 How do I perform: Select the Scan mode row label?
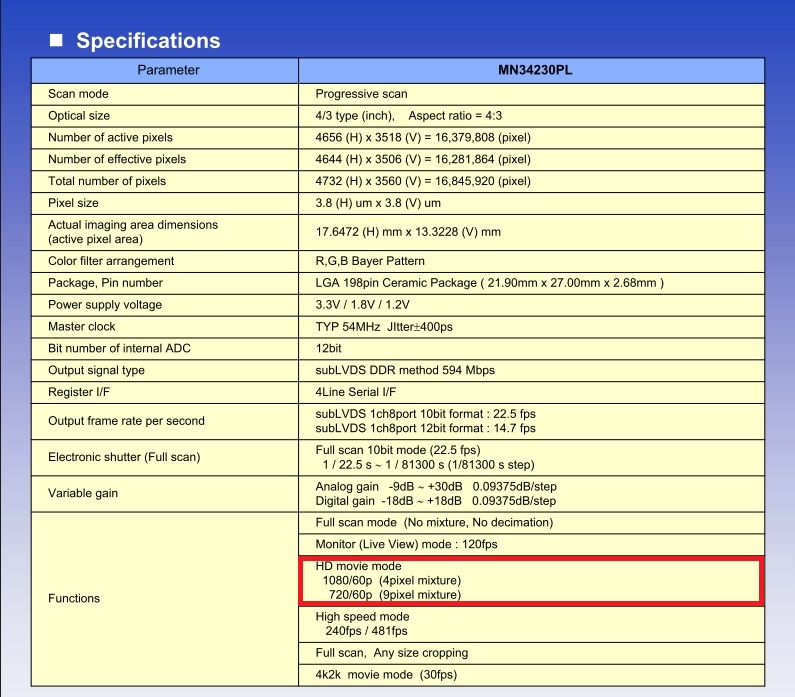tap(78, 94)
